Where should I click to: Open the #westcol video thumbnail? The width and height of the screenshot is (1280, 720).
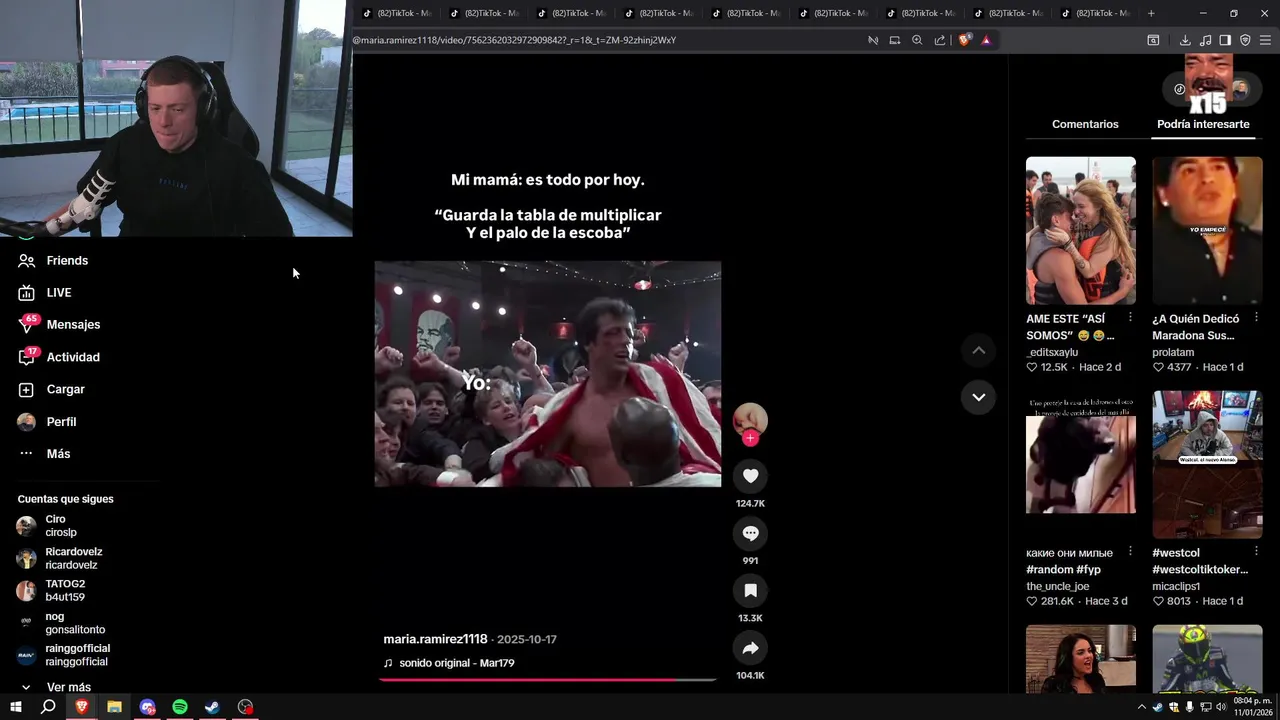click(x=1207, y=464)
